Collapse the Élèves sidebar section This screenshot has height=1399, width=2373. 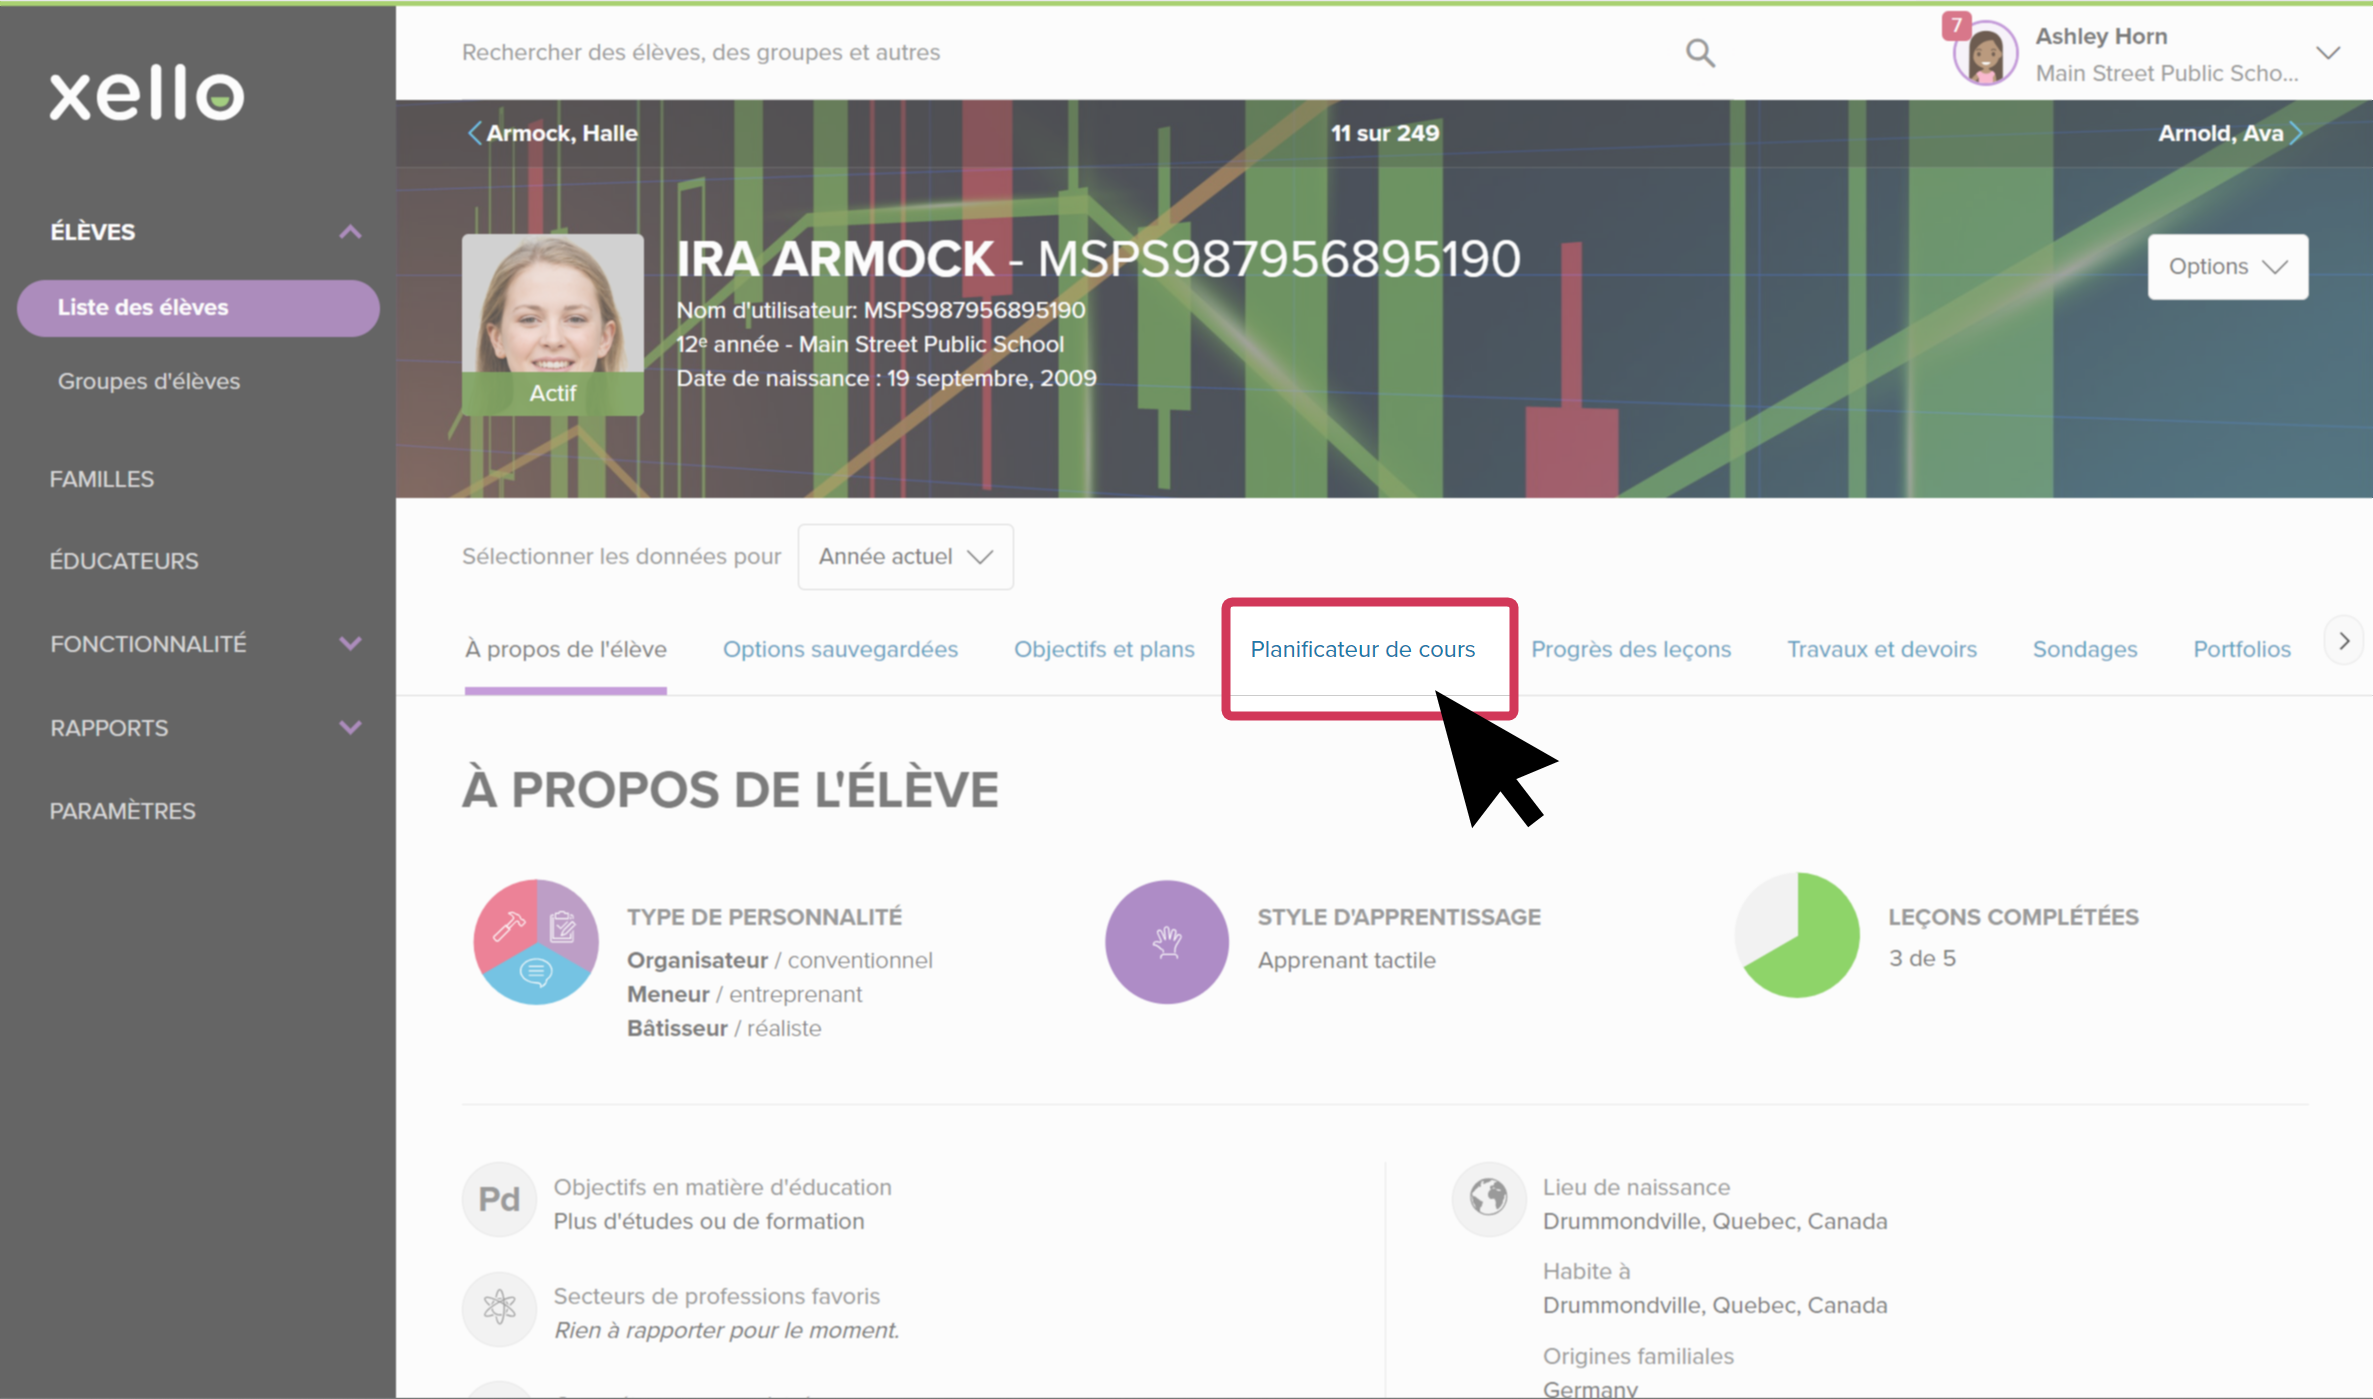pyautogui.click(x=350, y=232)
